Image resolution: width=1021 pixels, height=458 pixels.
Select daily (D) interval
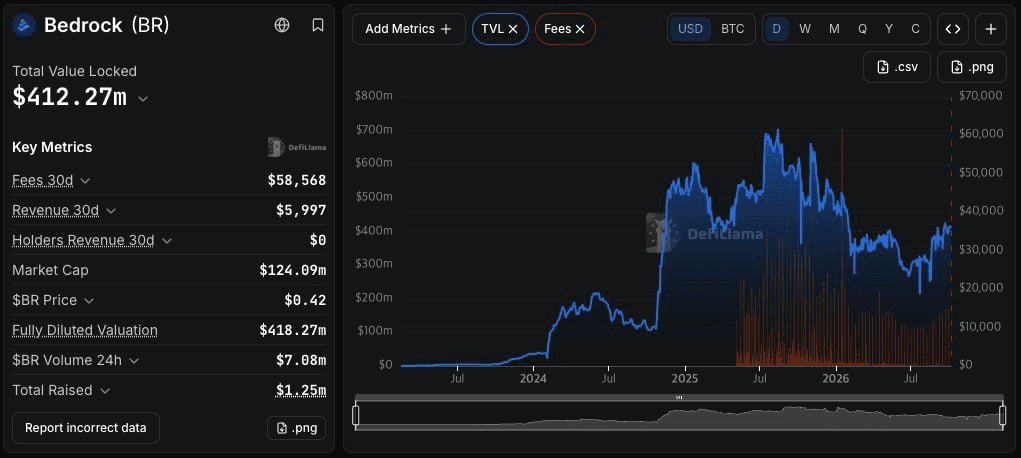tap(777, 29)
